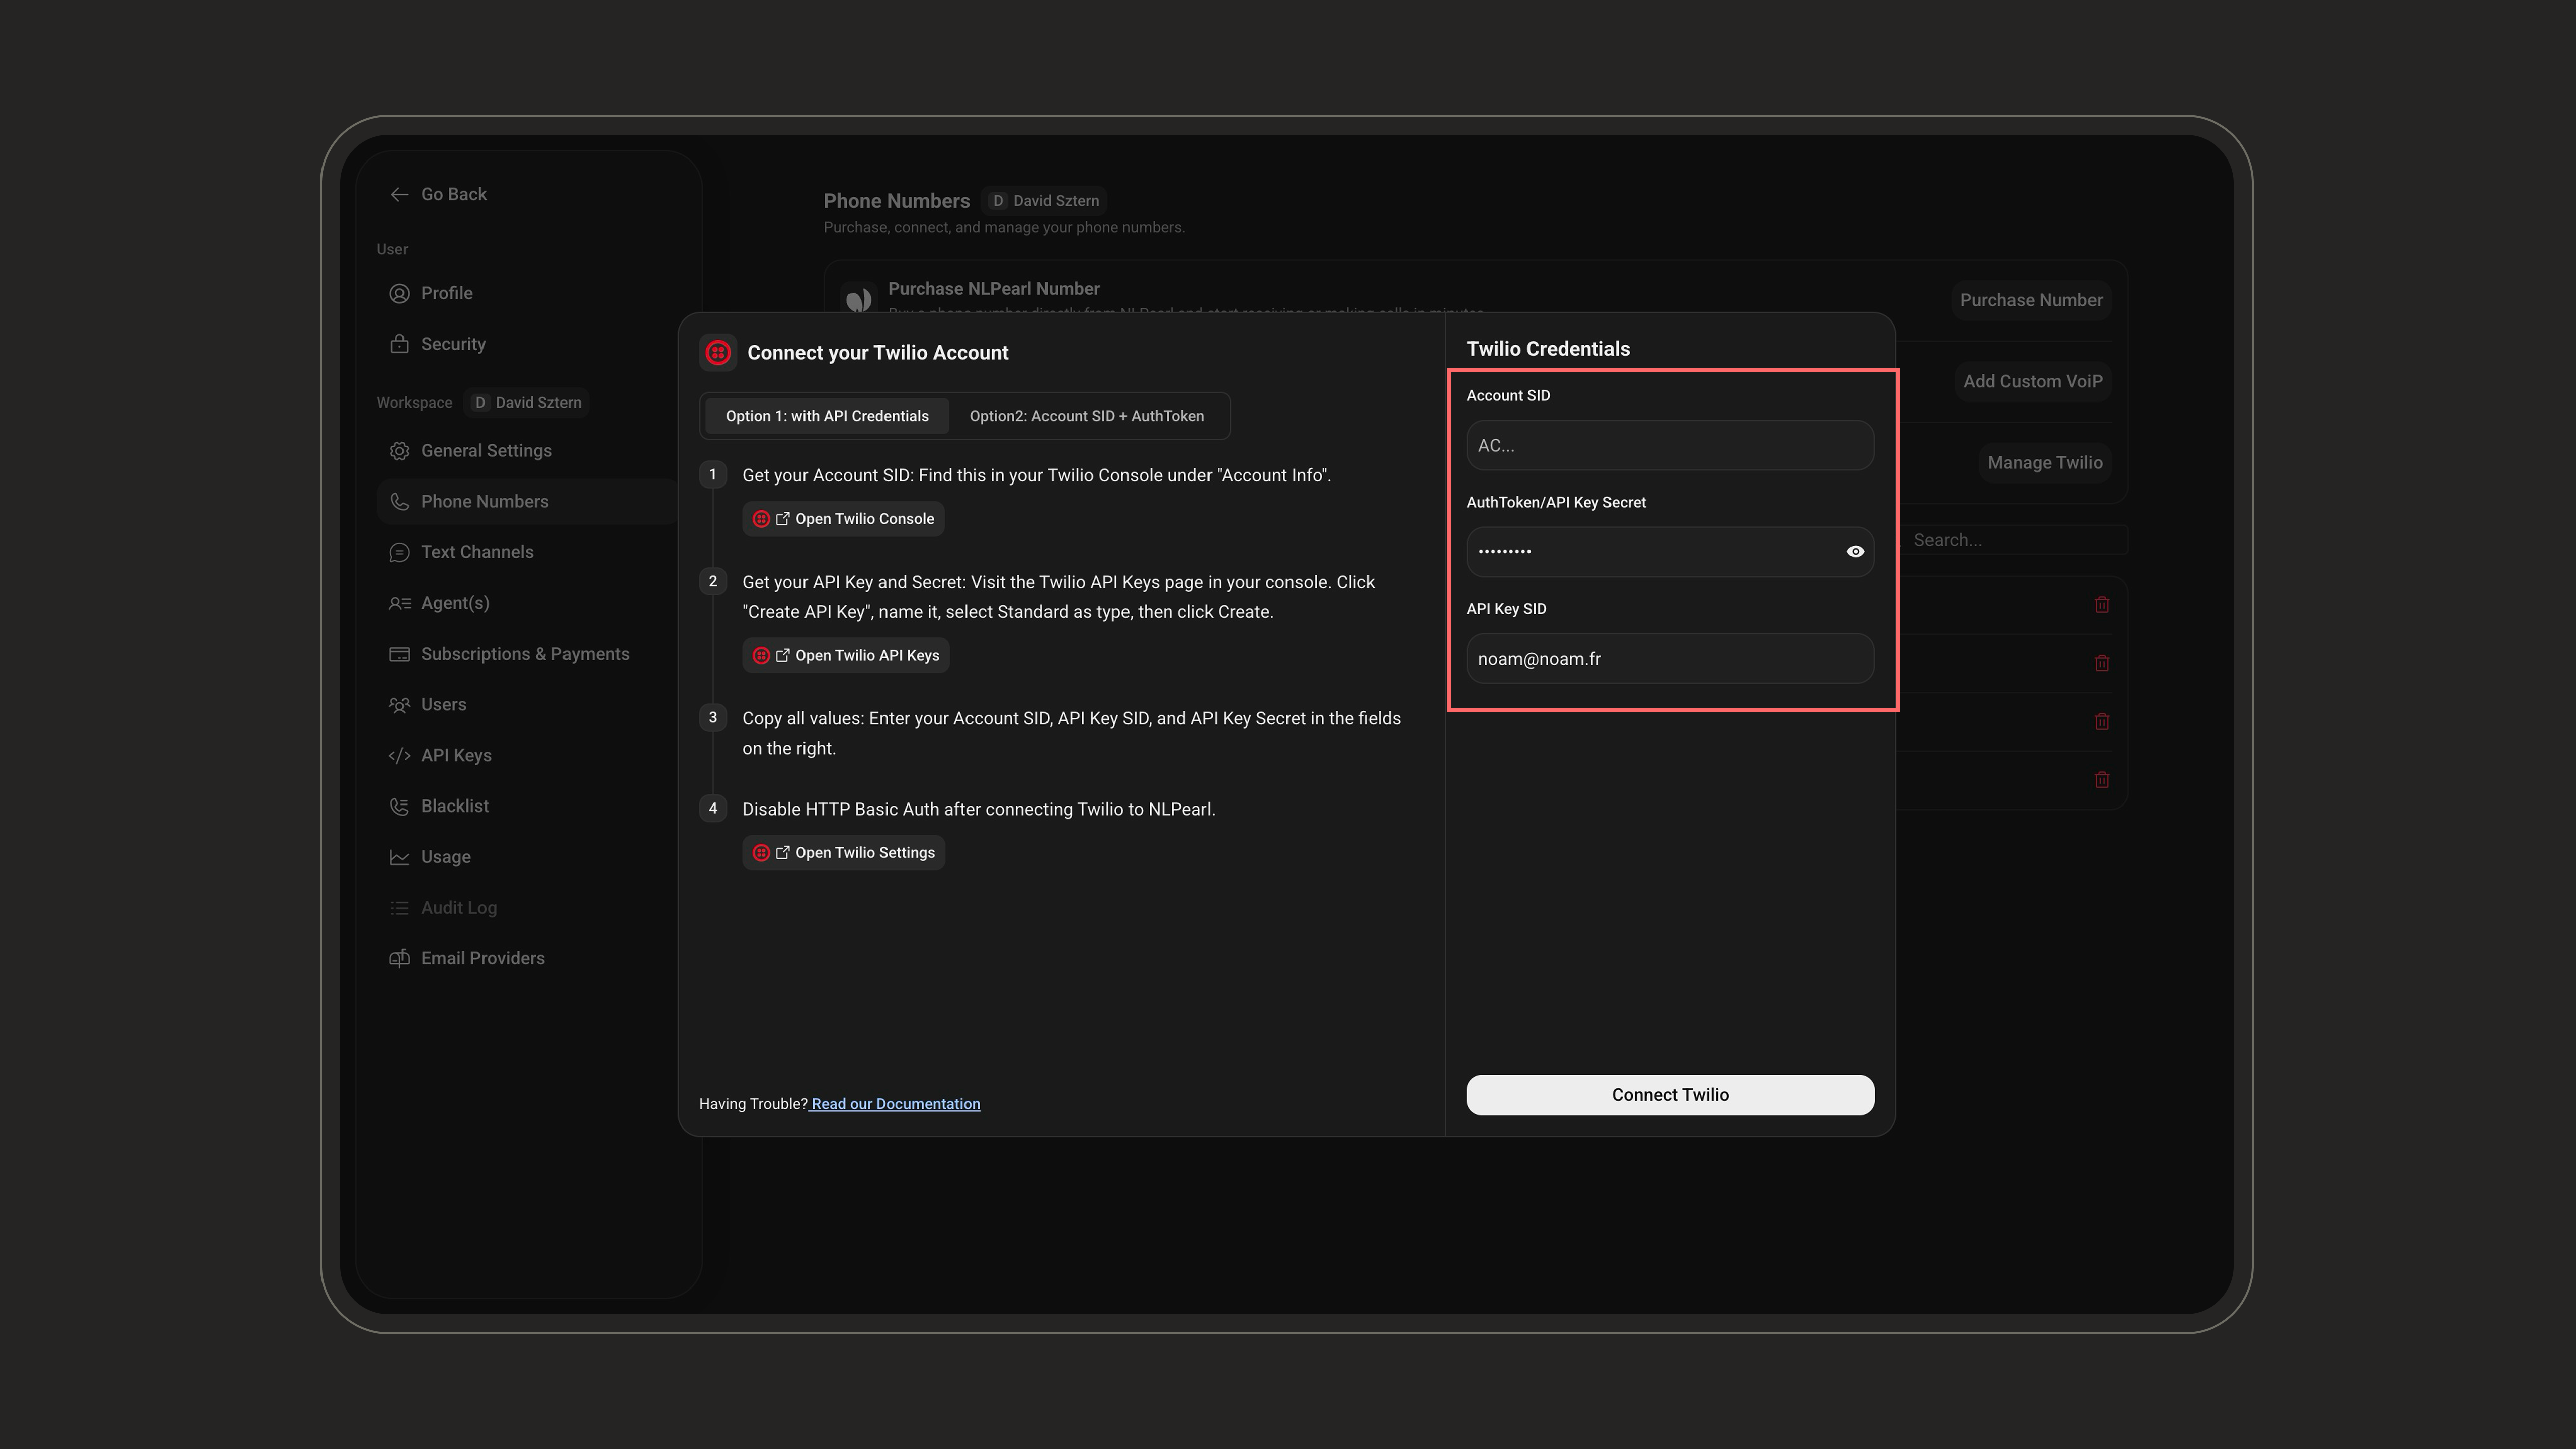Open Subscriptions & Payments card icon
Screen dimensions: 2576x1449
tap(399, 654)
